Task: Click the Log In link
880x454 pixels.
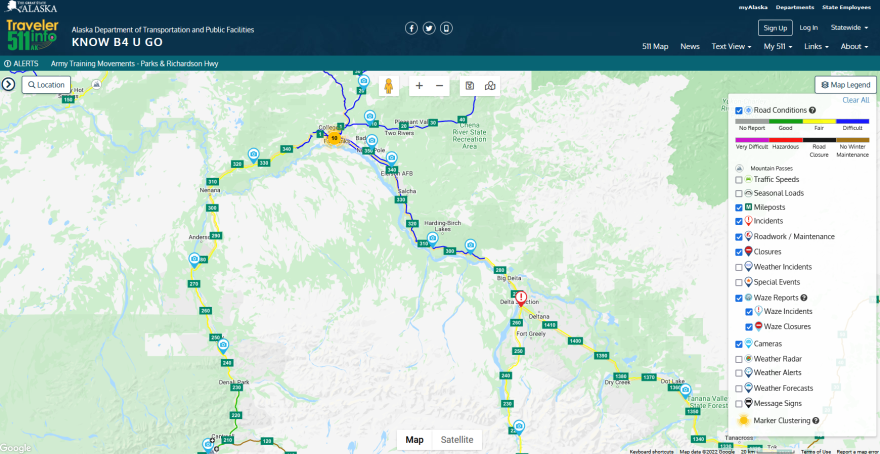Action: point(809,27)
